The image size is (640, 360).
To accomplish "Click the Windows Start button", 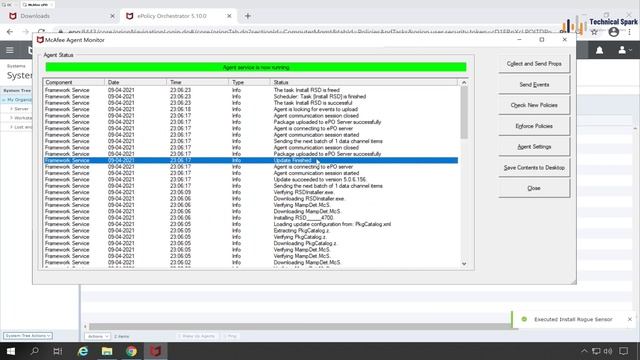I will click(x=11, y=351).
